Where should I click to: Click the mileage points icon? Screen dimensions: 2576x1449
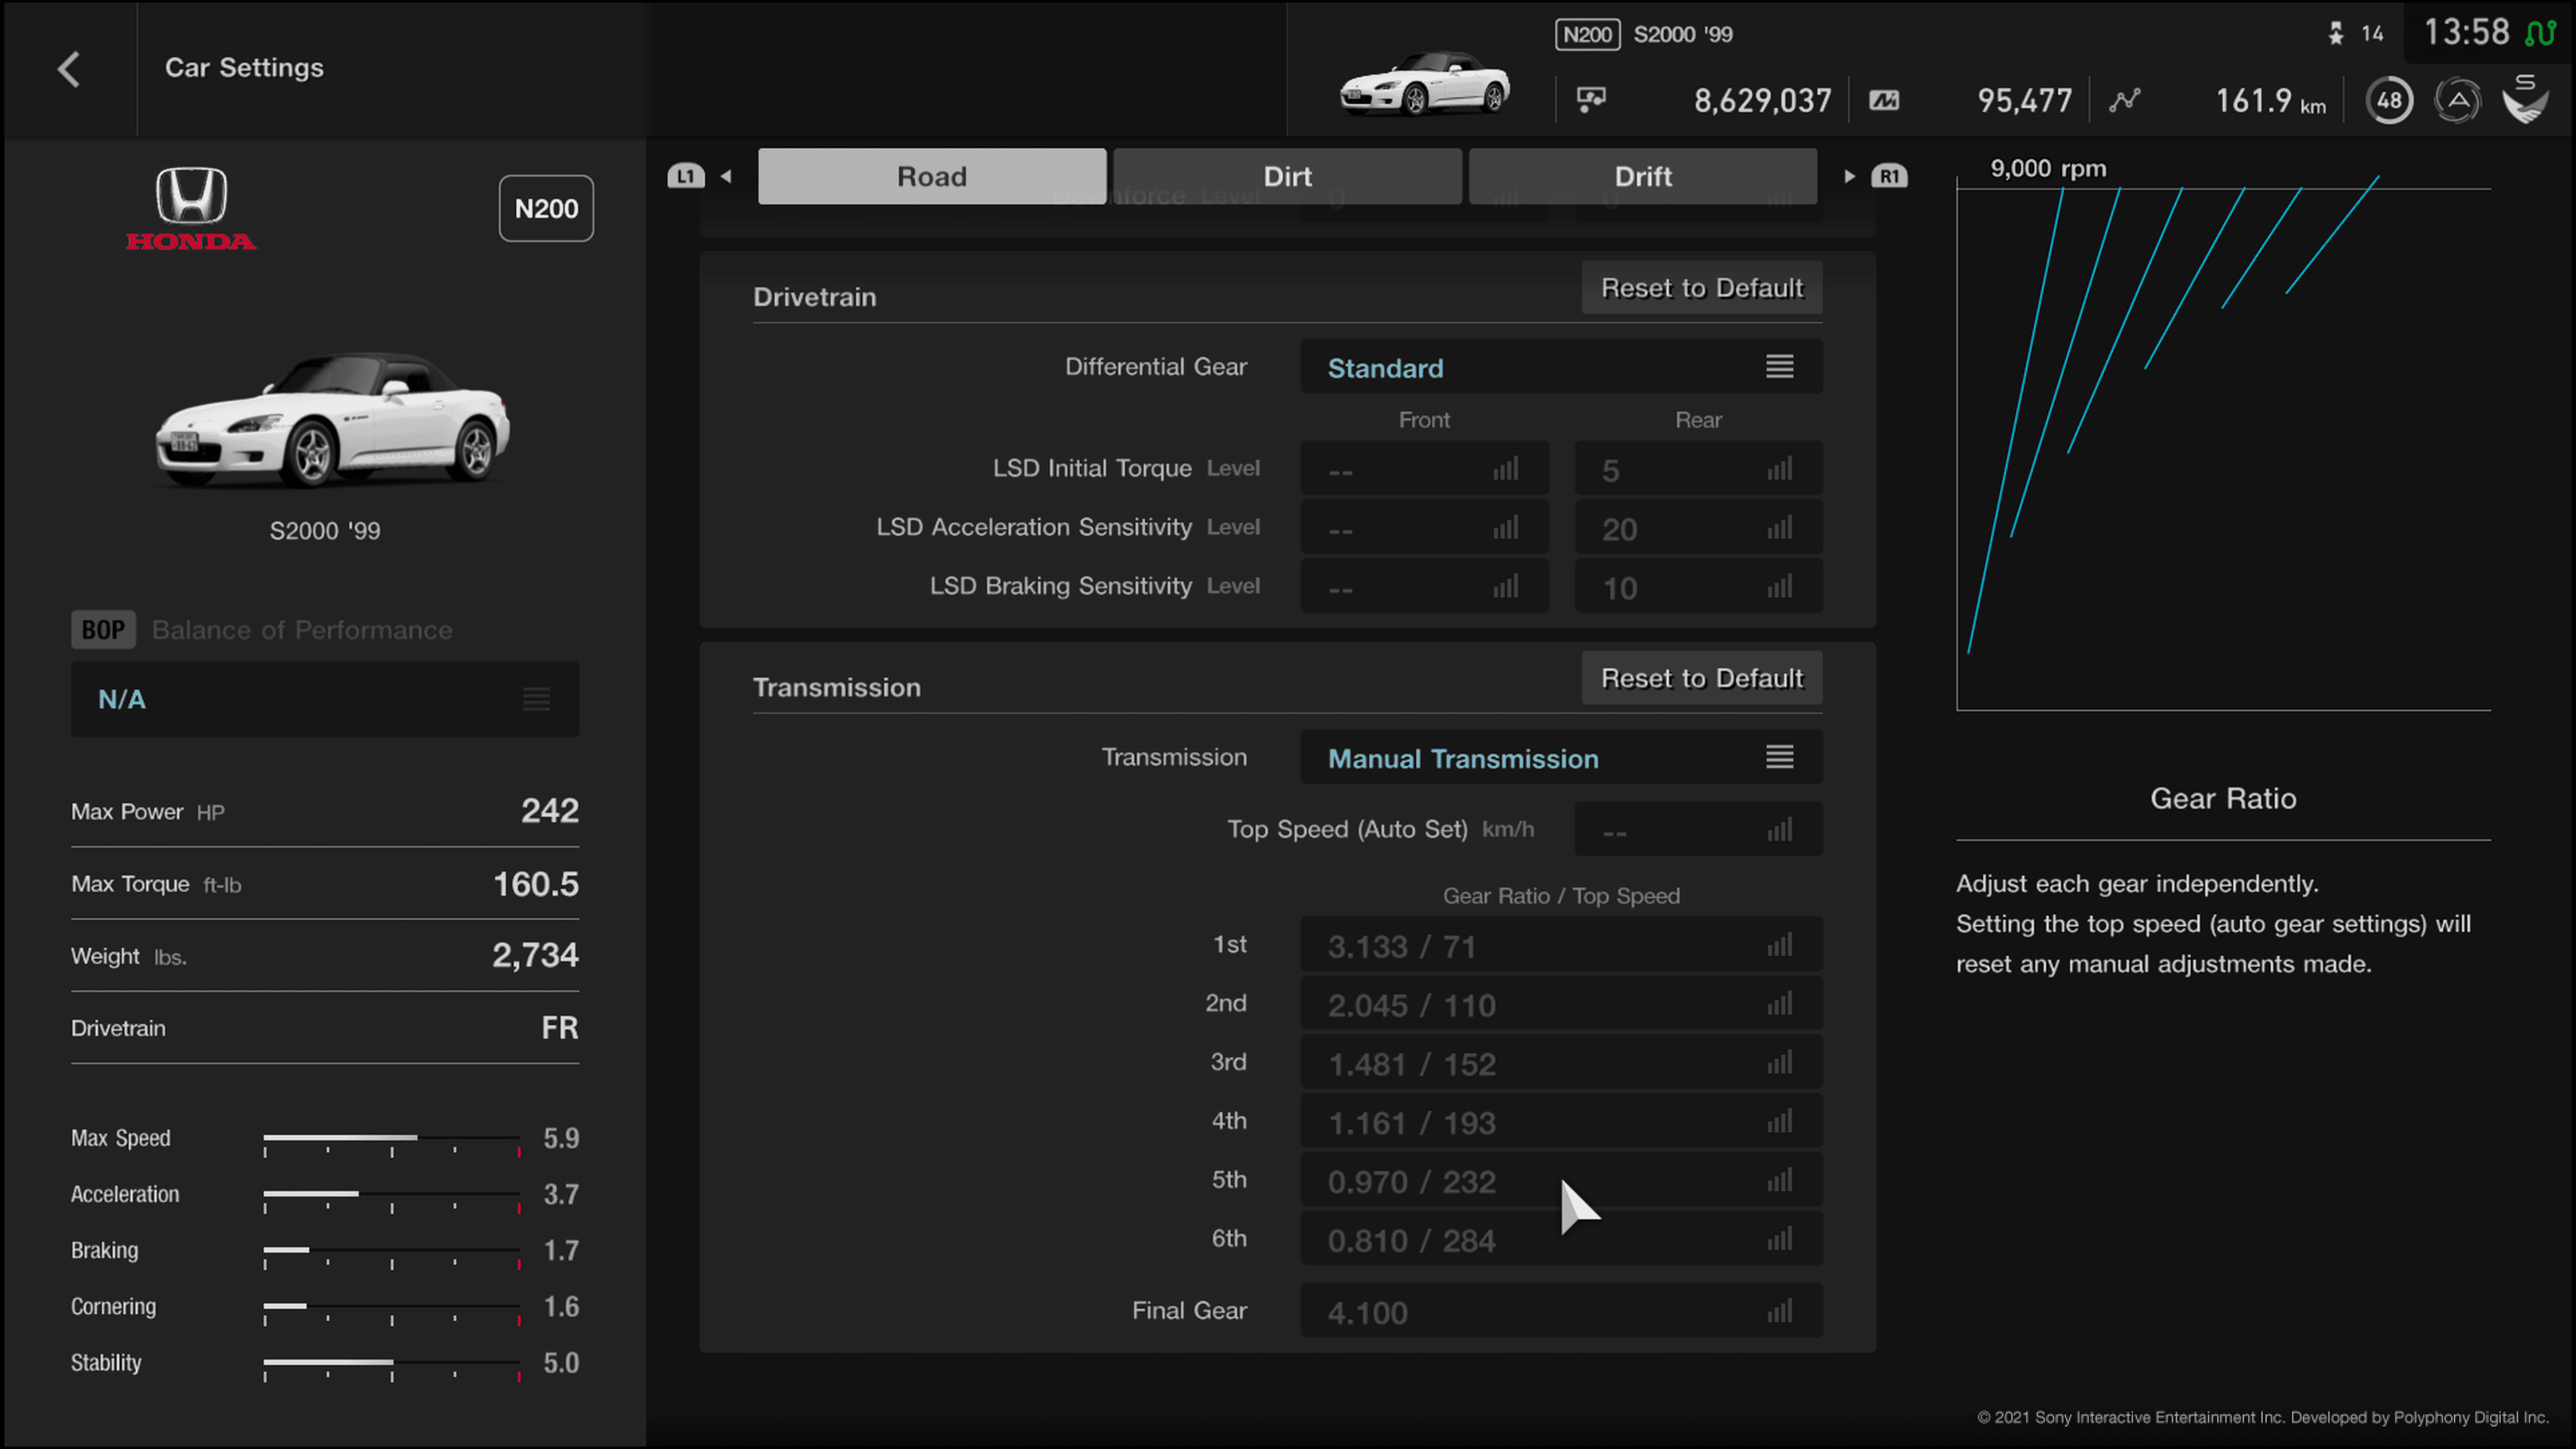1884,100
